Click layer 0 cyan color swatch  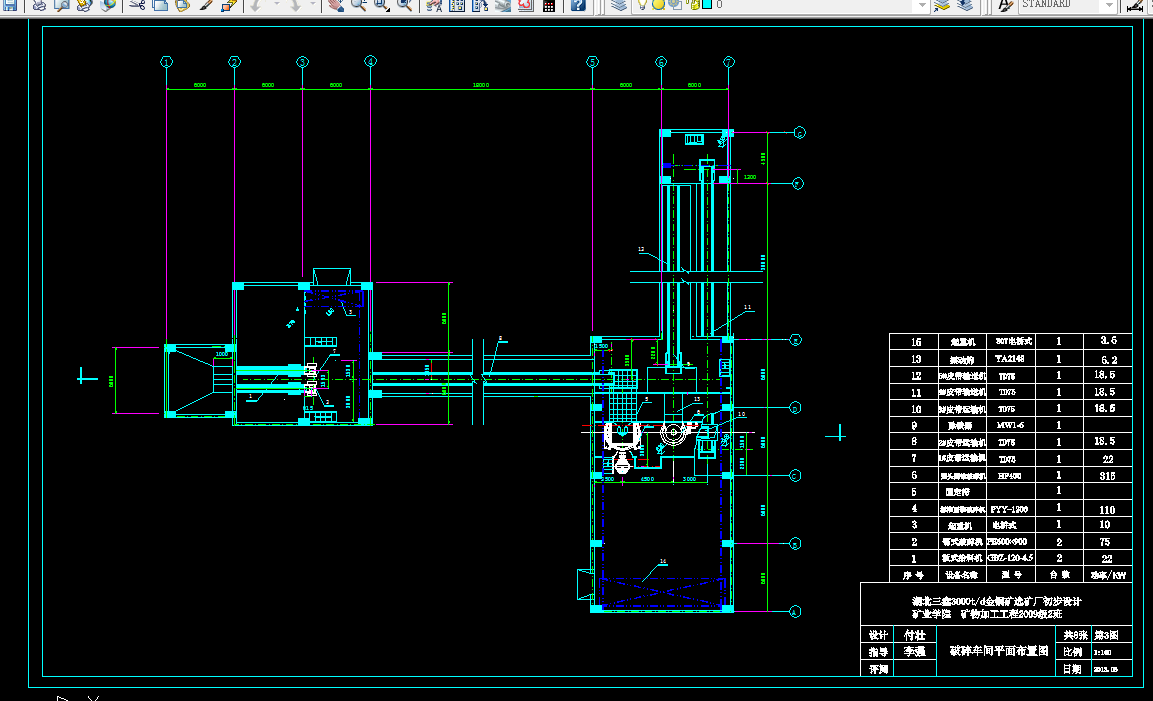[707, 4]
